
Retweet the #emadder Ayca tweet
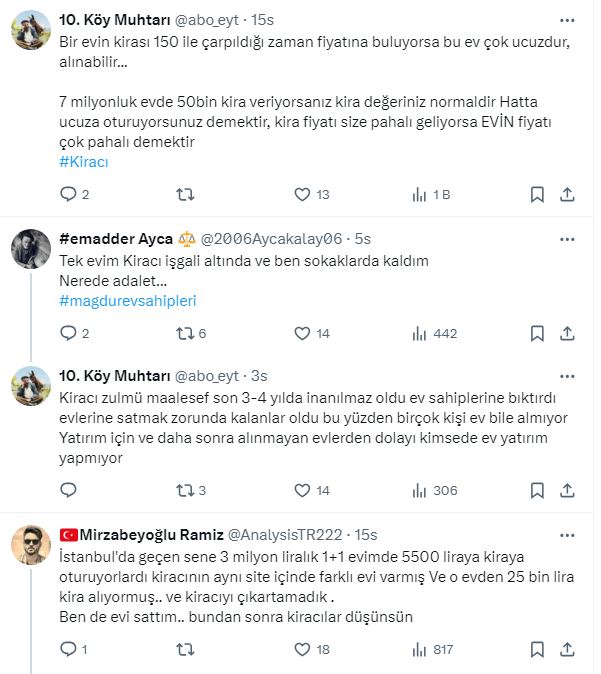click(186, 334)
